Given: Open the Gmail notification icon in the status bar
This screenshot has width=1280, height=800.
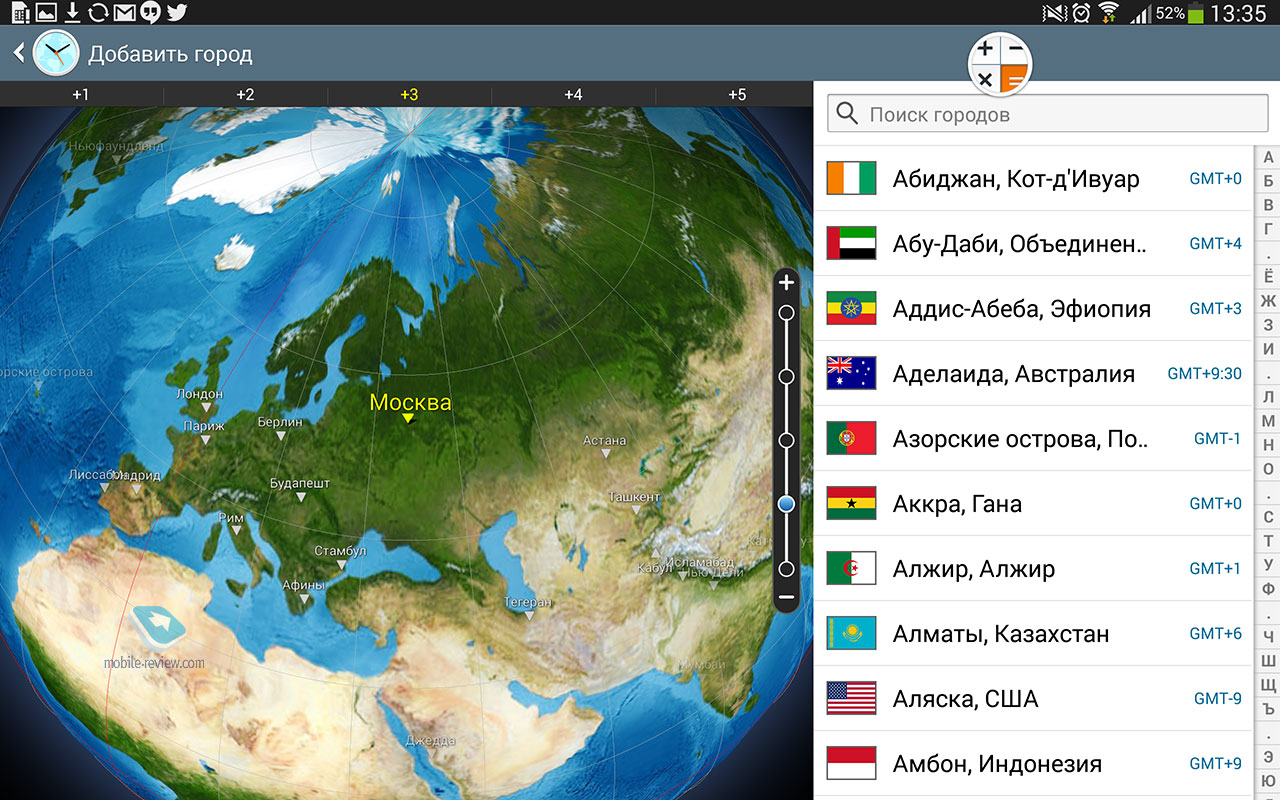Looking at the screenshot, I should (124, 13).
